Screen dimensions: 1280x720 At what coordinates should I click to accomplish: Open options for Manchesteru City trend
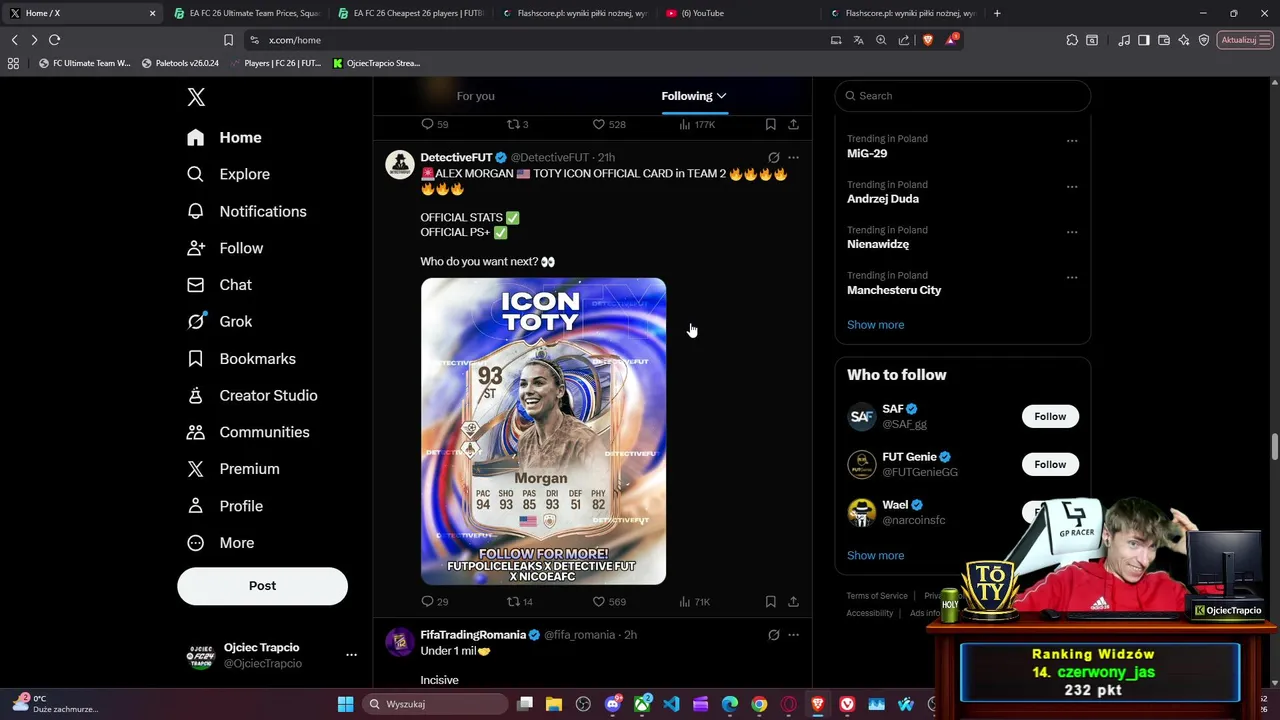pyautogui.click(x=1072, y=278)
